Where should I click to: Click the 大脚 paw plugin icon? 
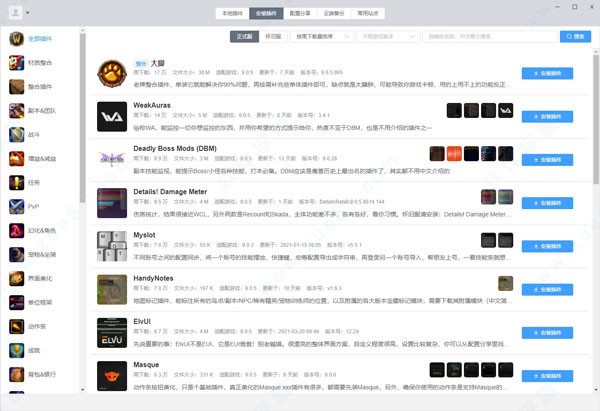click(x=112, y=73)
